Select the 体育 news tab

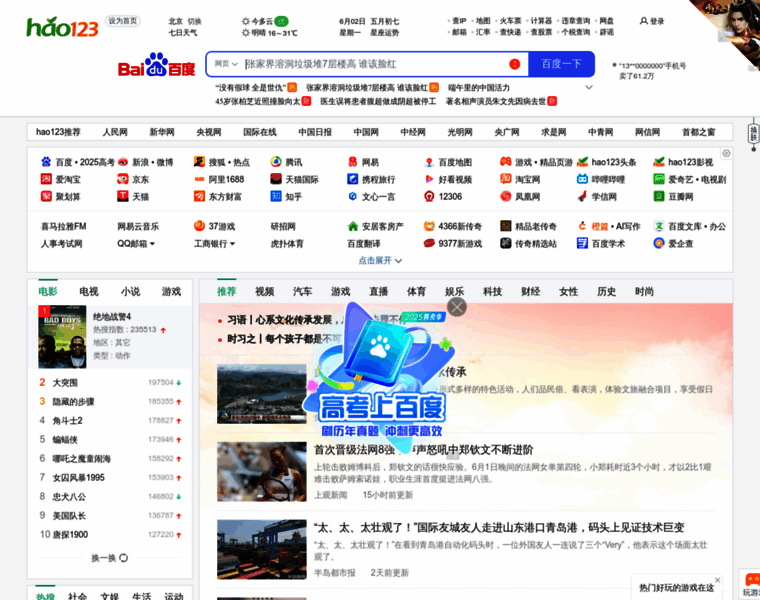(x=416, y=291)
